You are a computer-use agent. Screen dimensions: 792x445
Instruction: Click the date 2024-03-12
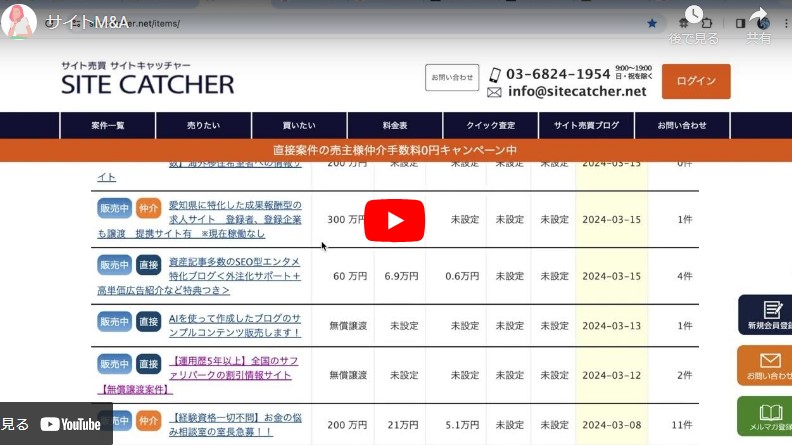pos(611,375)
